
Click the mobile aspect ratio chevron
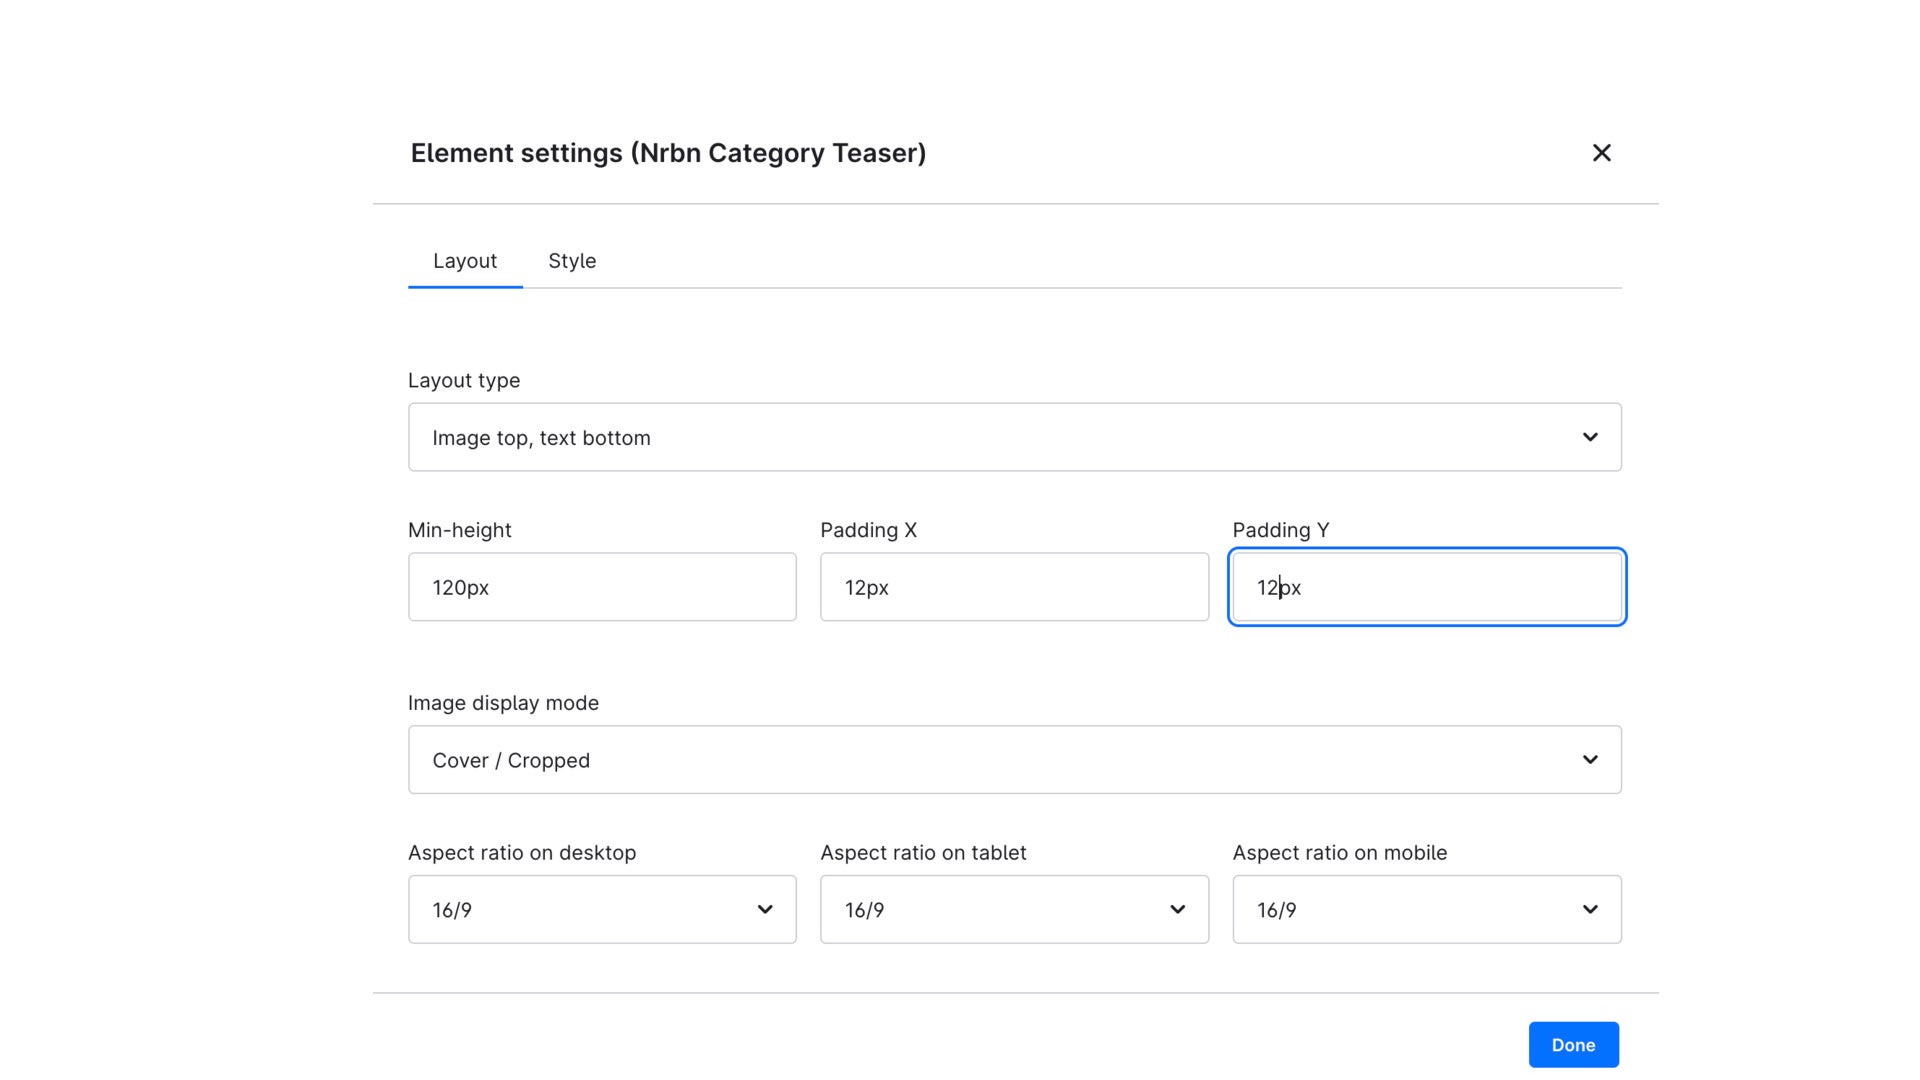(x=1590, y=910)
